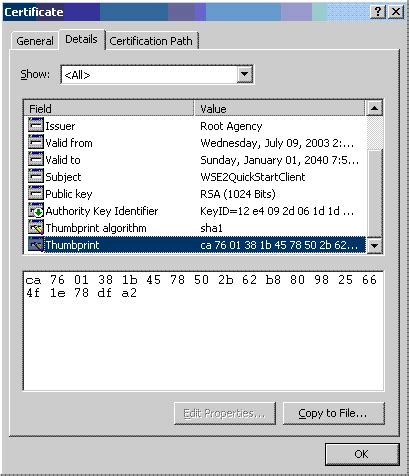Viewport: 409px width, 476px height.
Task: Click the value Sunday, January 01, 2040
Action: point(279,160)
